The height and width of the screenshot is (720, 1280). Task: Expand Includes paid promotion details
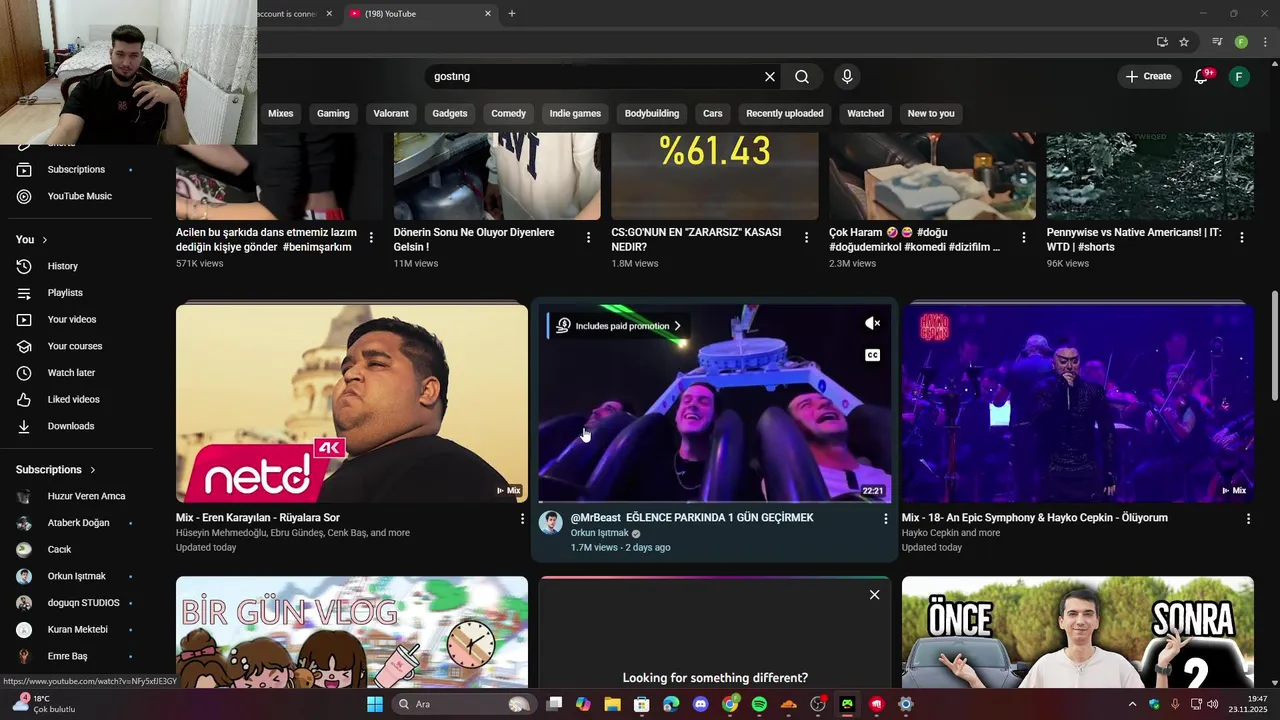pyautogui.click(x=620, y=326)
